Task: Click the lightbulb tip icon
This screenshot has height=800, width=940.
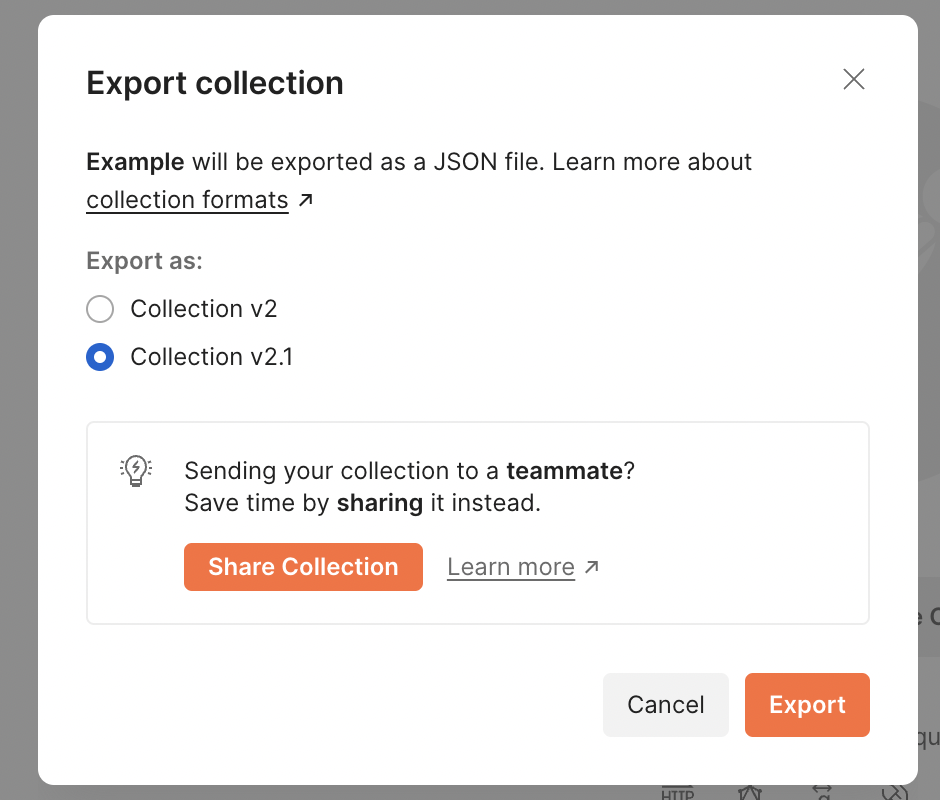Action: (x=136, y=471)
